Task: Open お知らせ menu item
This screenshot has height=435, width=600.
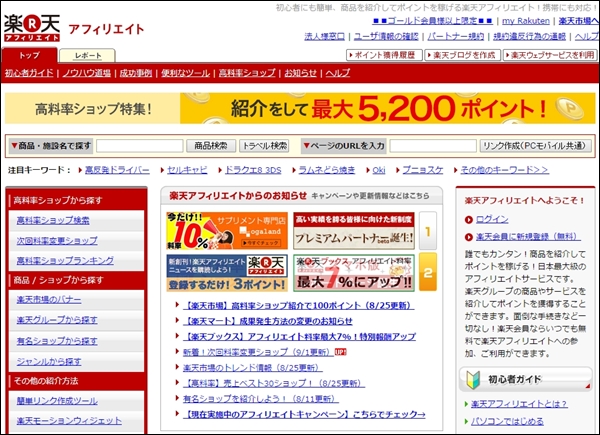Action: coord(301,73)
